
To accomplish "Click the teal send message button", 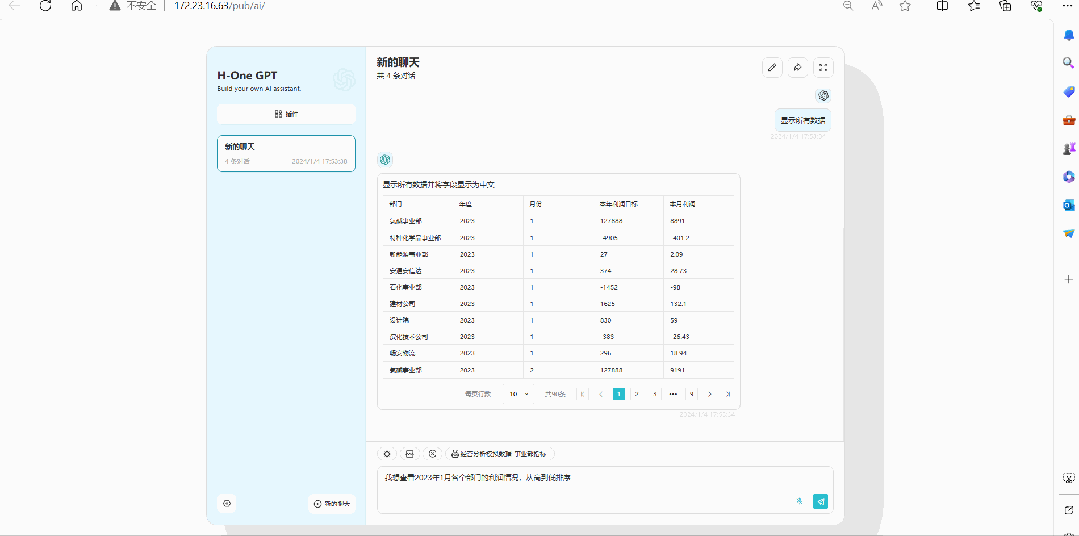I will (820, 502).
